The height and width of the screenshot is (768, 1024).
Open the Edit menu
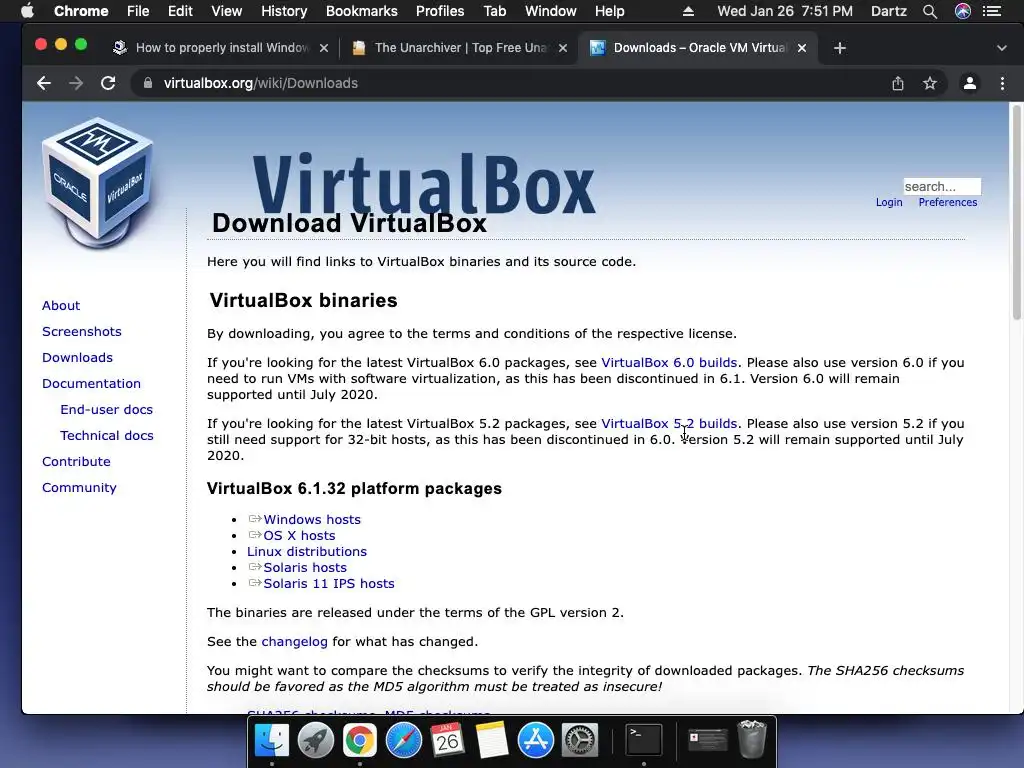tap(180, 11)
